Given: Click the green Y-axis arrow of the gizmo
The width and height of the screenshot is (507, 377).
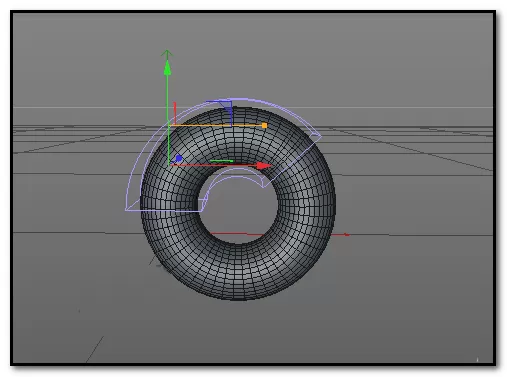Looking at the screenshot, I should pos(167,67).
